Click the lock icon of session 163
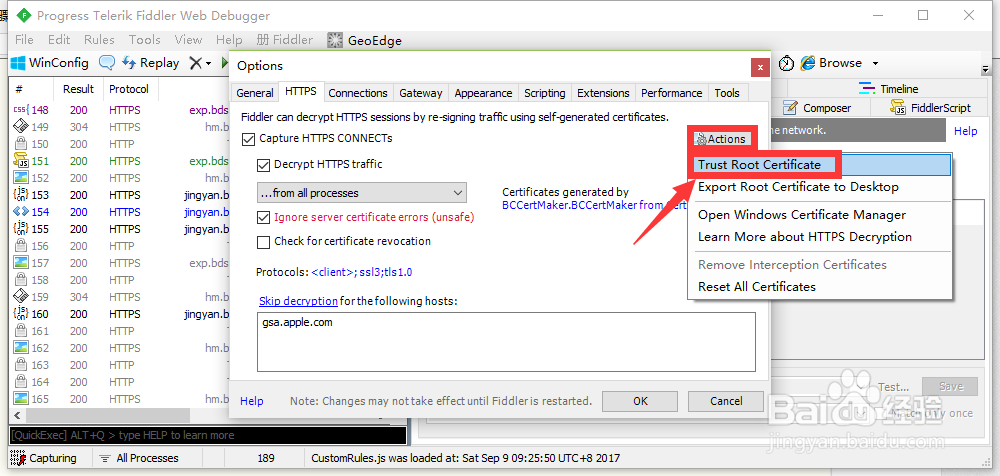The width and height of the screenshot is (1000, 476). (x=20, y=364)
